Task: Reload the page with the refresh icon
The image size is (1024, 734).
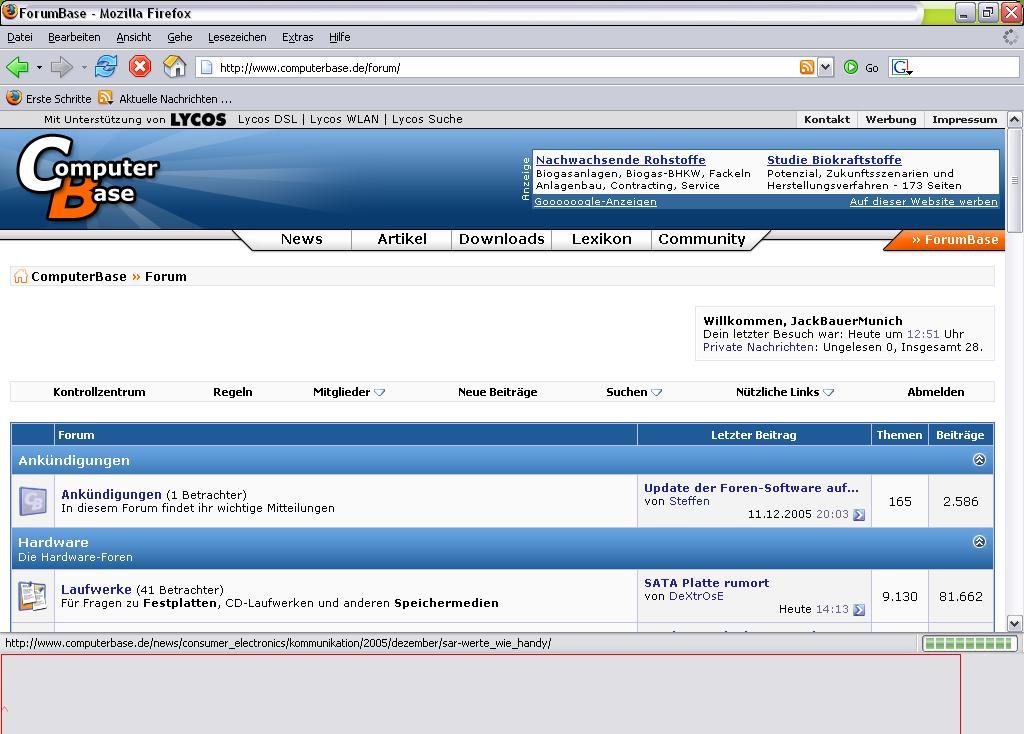Action: 106,67
